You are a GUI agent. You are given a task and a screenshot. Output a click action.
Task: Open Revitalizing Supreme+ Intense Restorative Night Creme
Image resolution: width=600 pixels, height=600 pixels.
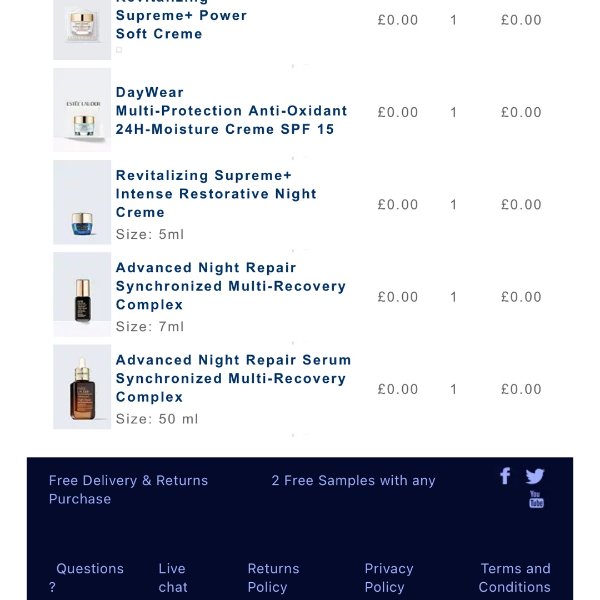pyautogui.click(x=215, y=194)
